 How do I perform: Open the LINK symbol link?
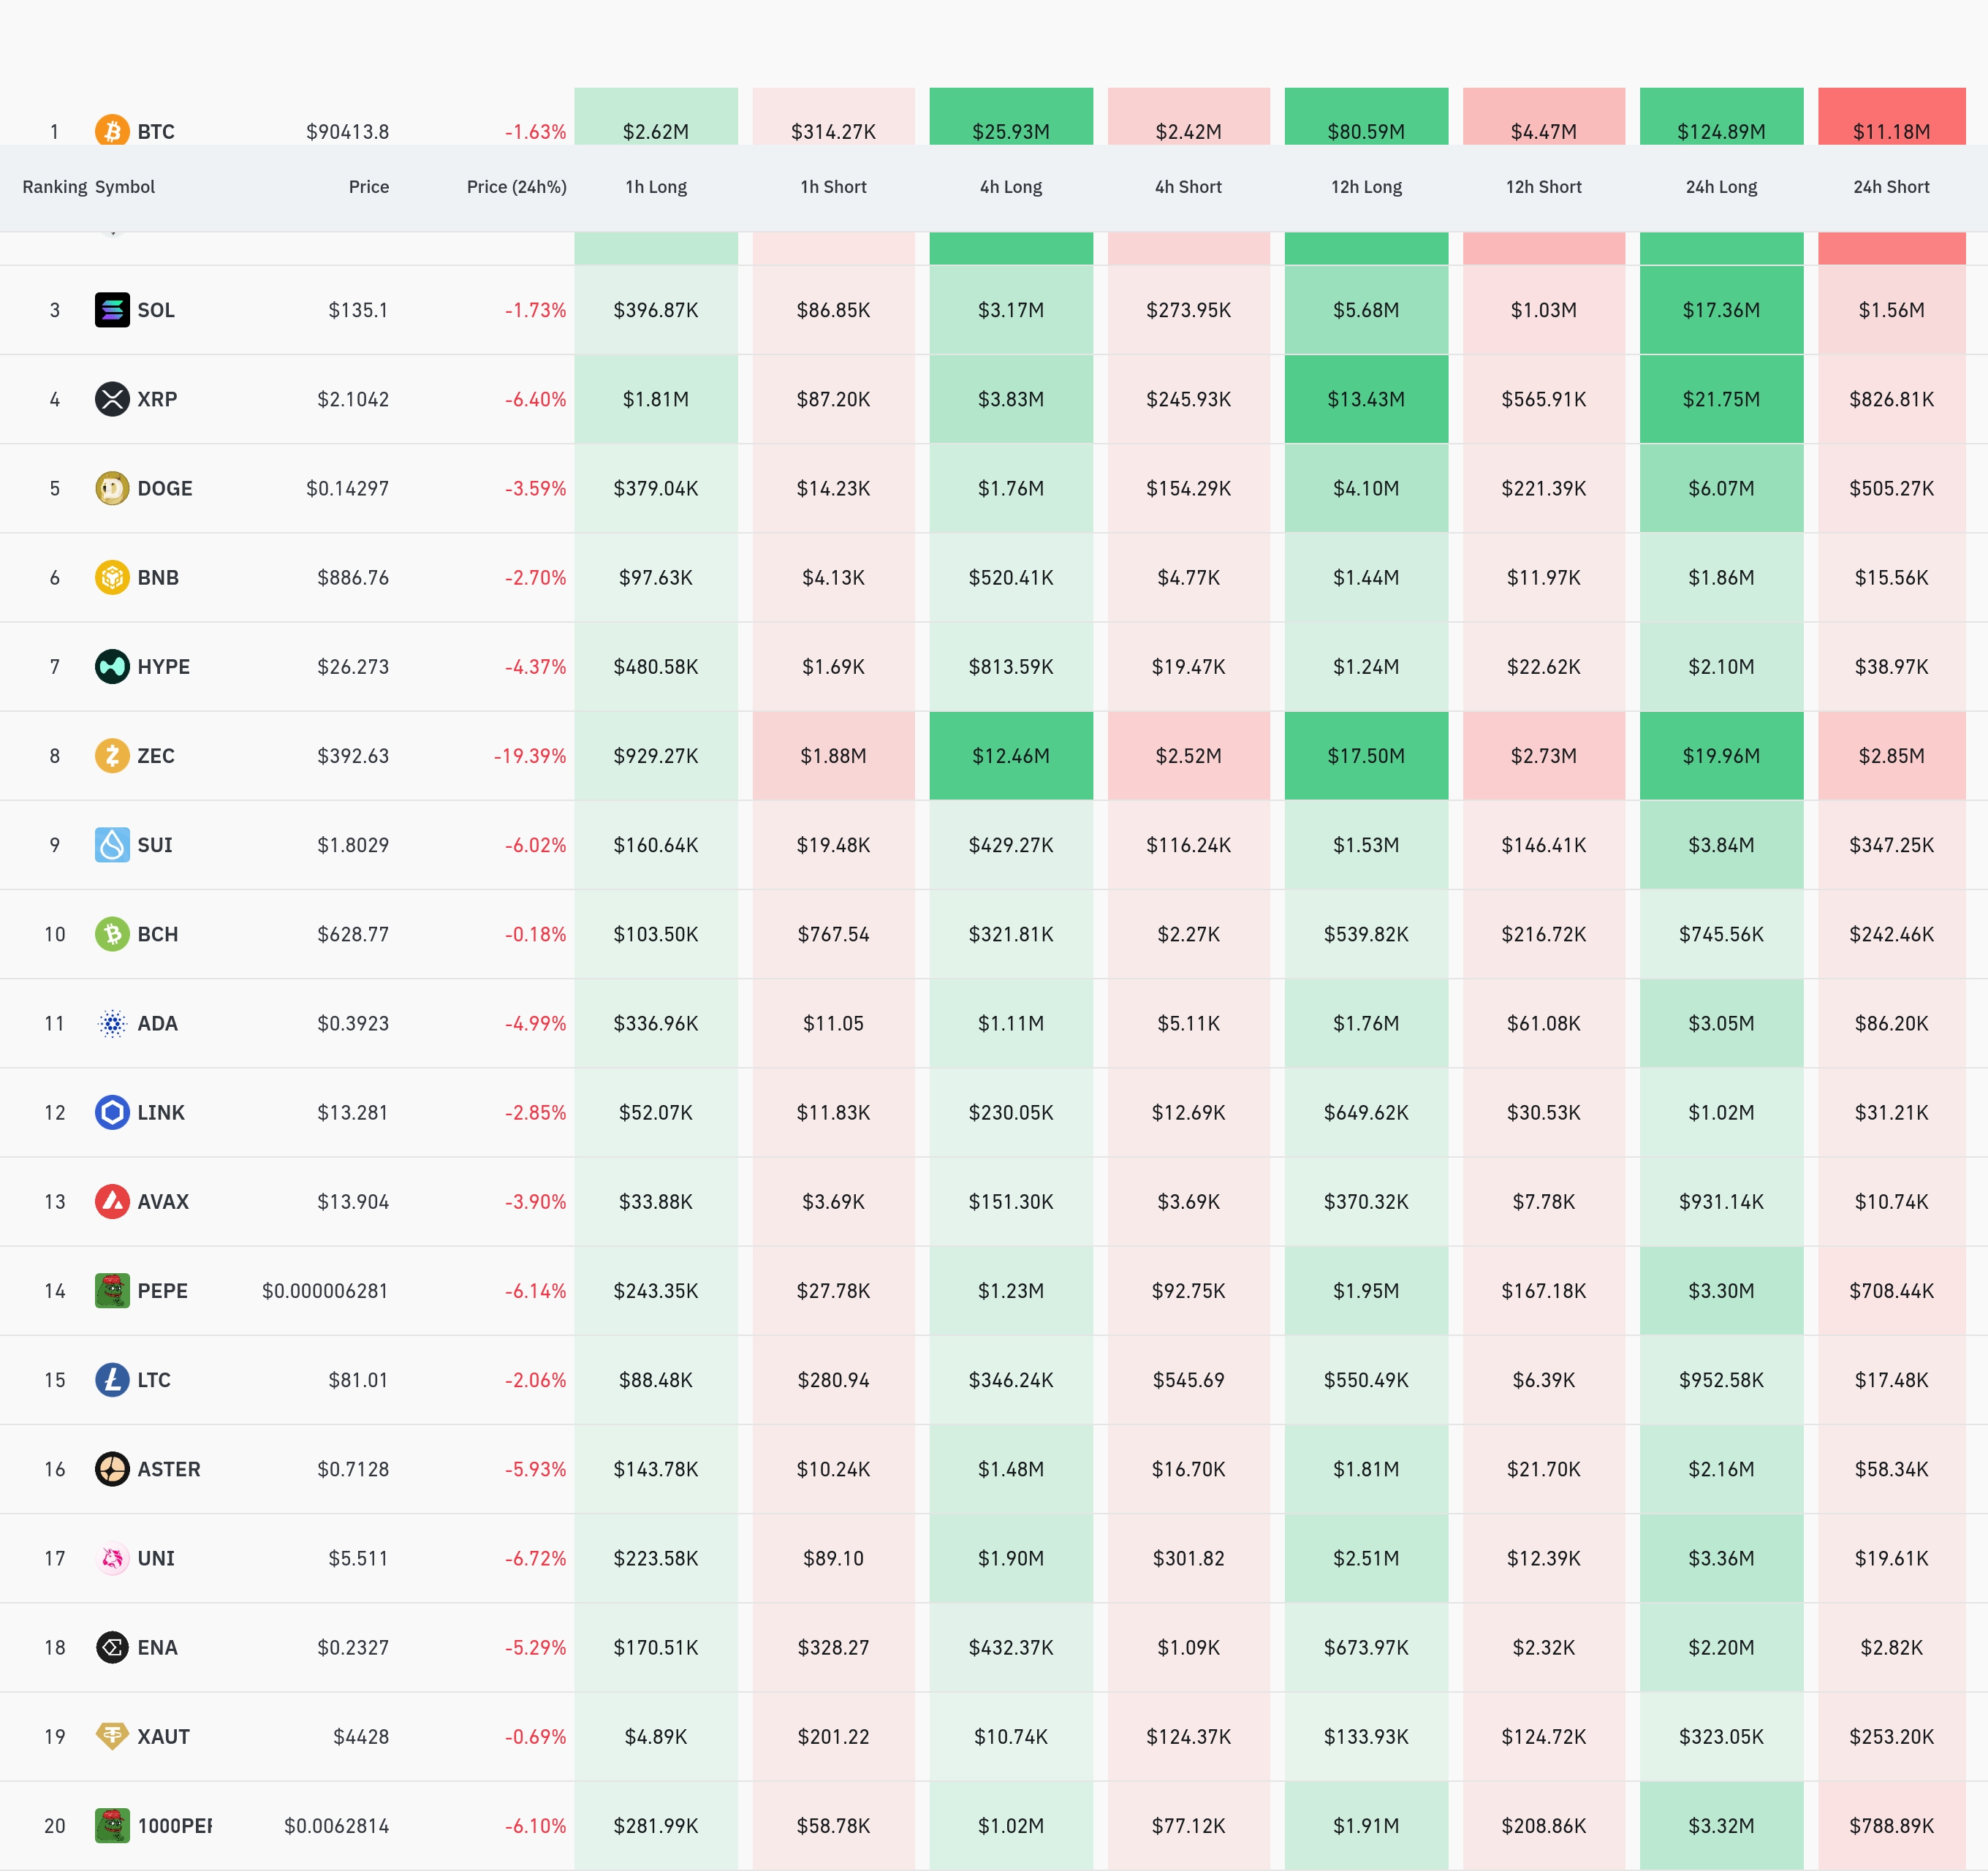[x=161, y=1112]
